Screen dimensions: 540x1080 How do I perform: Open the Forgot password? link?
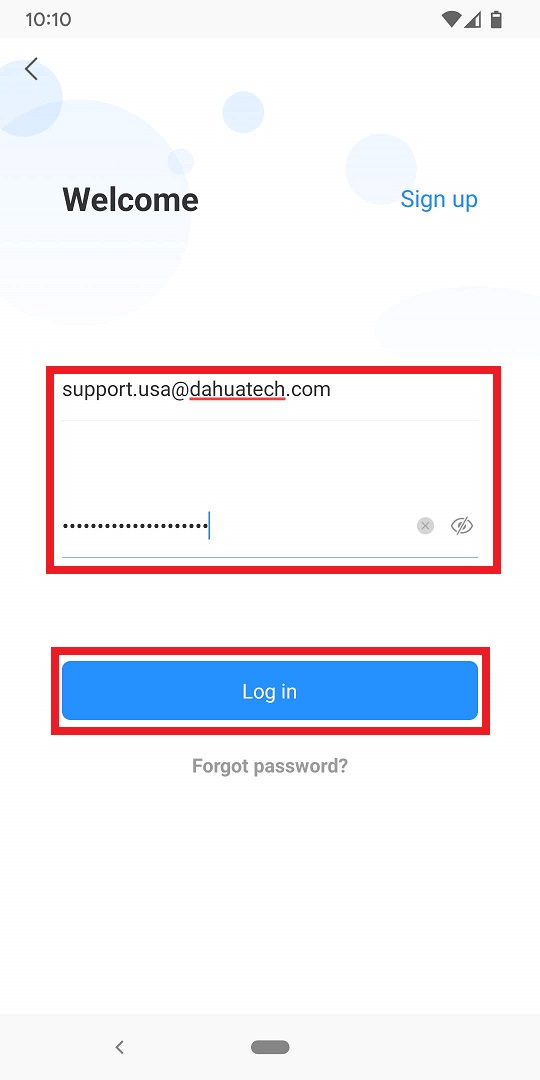pos(269,766)
